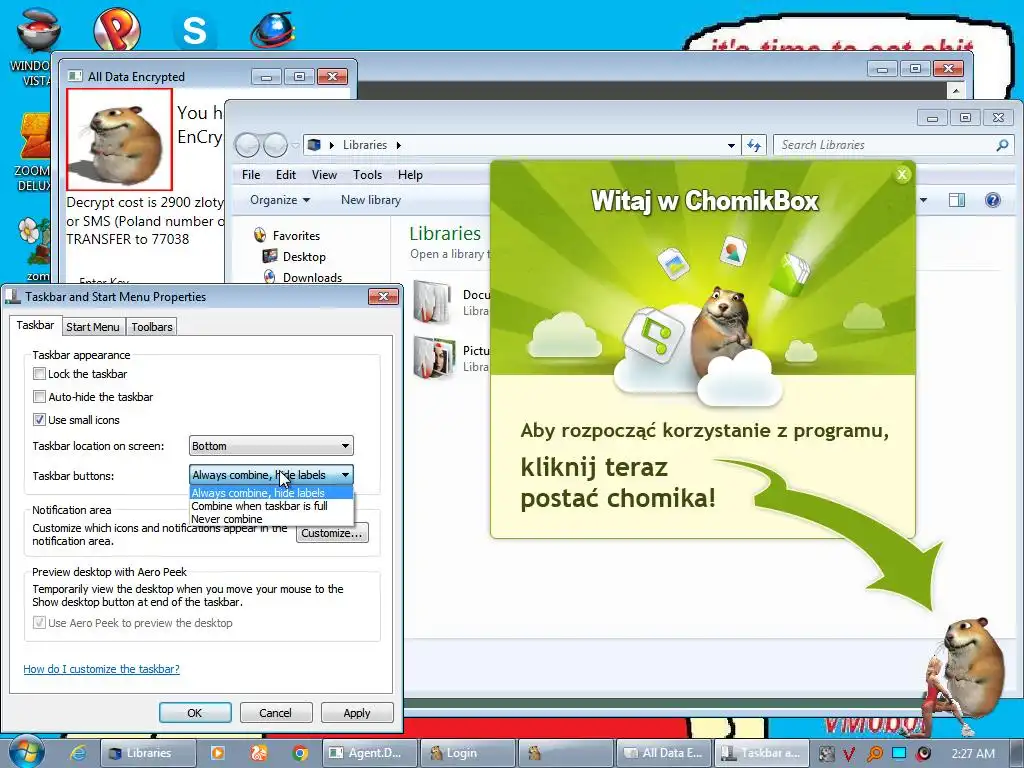Open the red P desktop icon
Screen dimensions: 1024x768
[x=116, y=28]
